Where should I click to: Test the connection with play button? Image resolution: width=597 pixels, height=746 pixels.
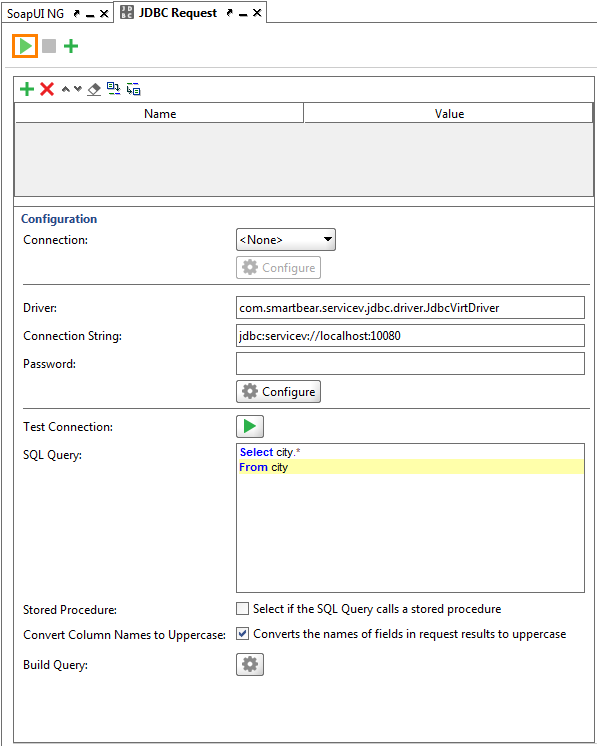pos(250,426)
